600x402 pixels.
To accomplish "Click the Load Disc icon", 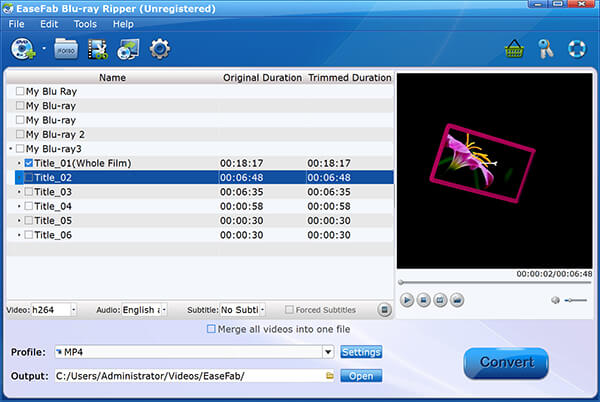I will 23,49.
